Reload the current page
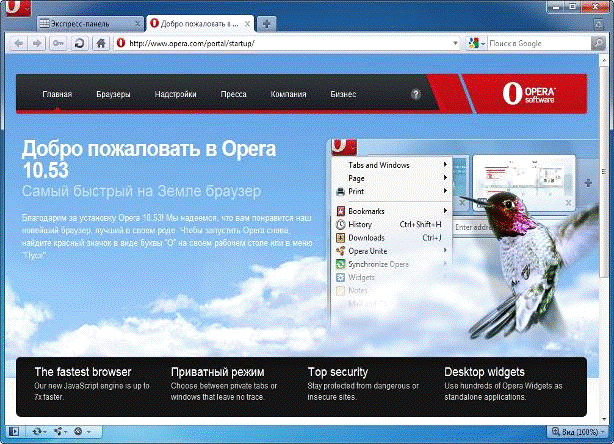This screenshot has height=444, width=614. [78, 44]
